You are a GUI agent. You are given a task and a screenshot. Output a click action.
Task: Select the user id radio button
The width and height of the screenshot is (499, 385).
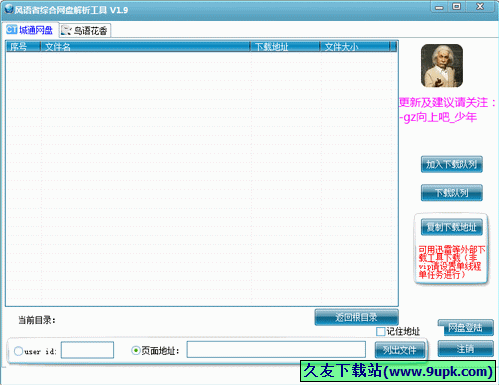[18, 351]
